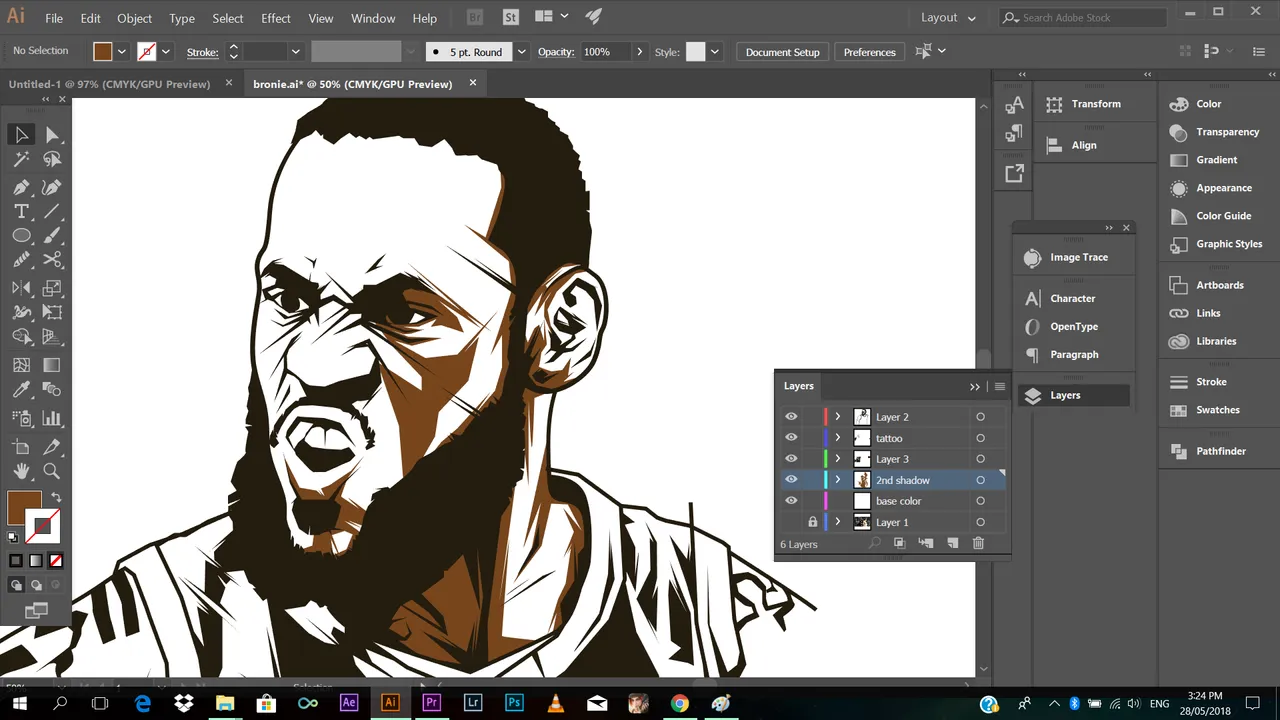The height and width of the screenshot is (720, 1280).
Task: Select the Paintbrush tool
Action: [x=52, y=236]
